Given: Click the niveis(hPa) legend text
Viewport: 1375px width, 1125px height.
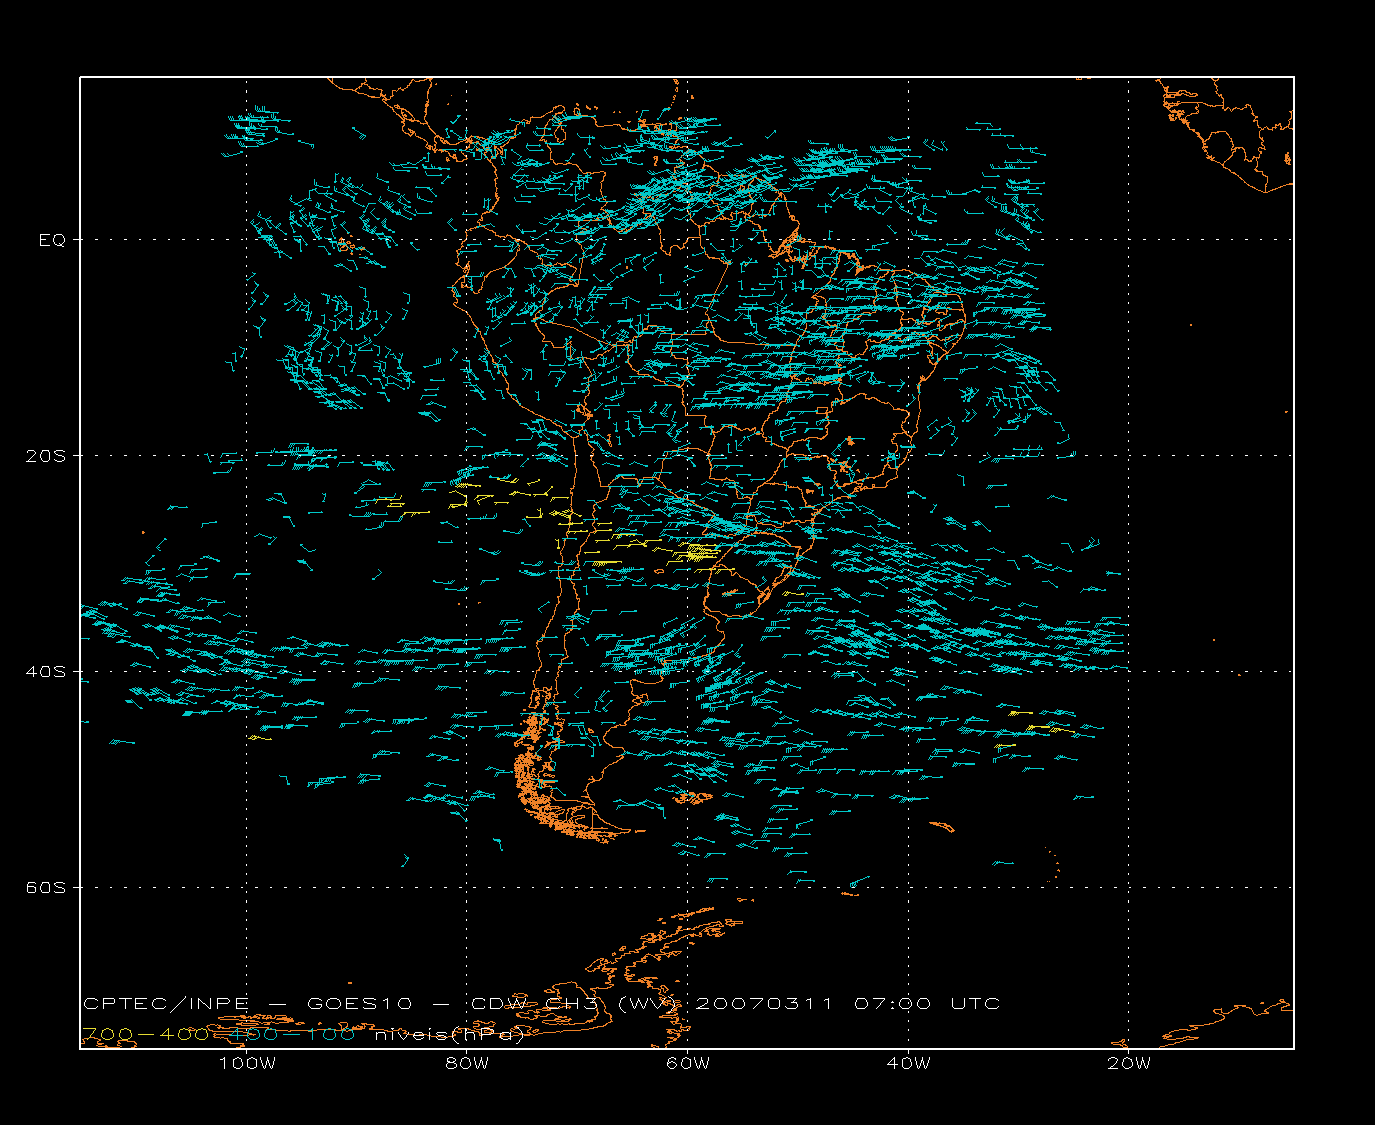Looking at the screenshot, I should pos(449,1035).
